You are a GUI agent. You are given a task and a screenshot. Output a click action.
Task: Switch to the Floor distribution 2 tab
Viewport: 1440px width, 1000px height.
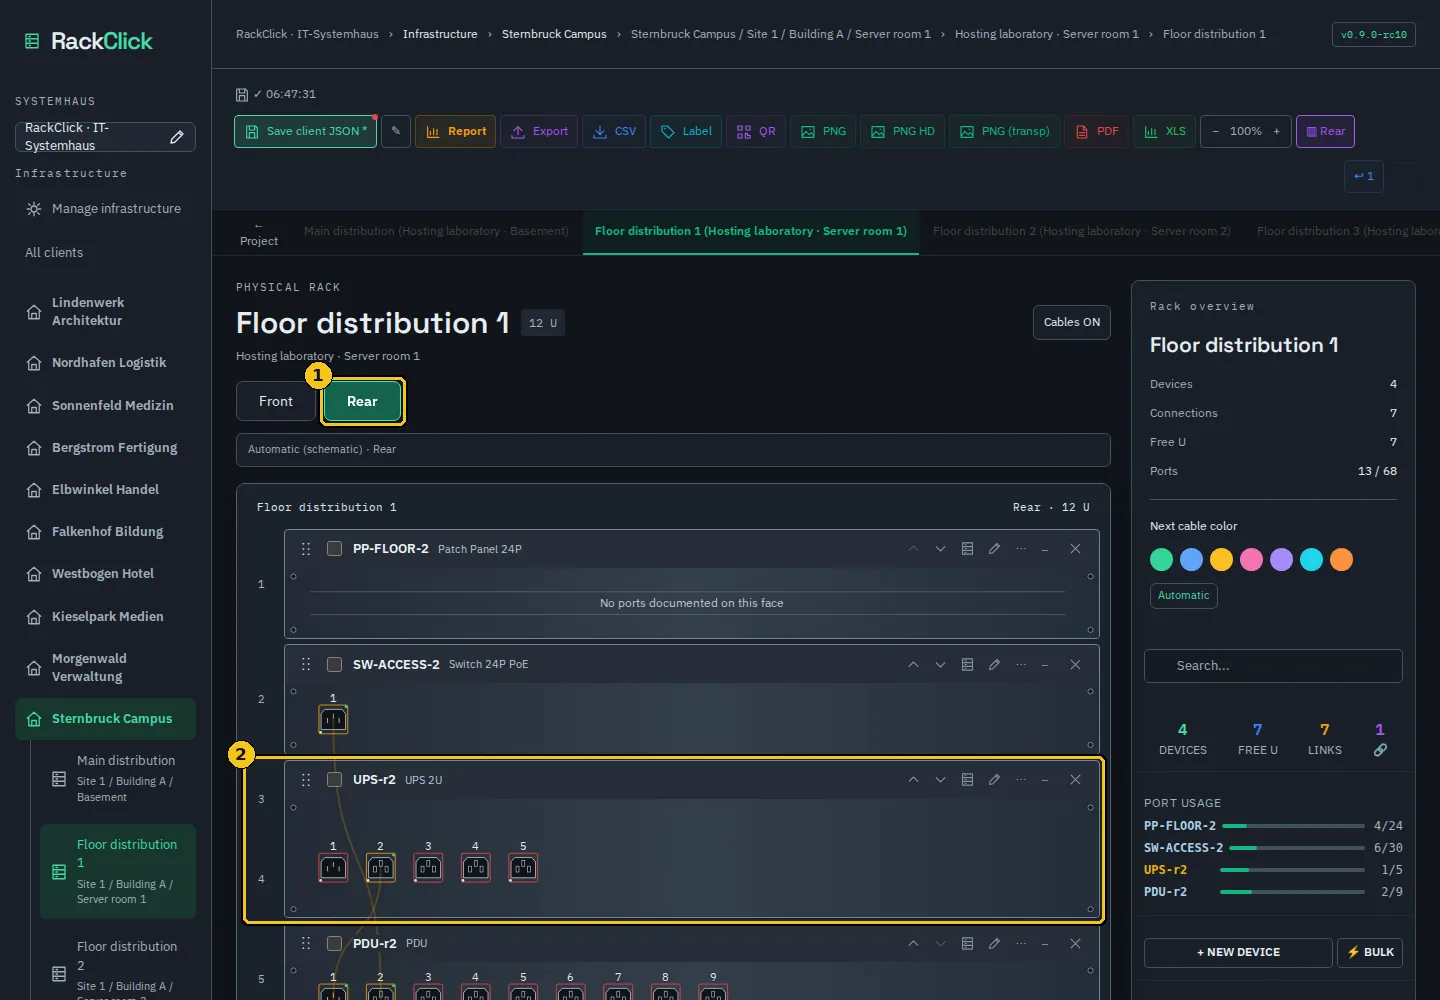tap(1082, 231)
